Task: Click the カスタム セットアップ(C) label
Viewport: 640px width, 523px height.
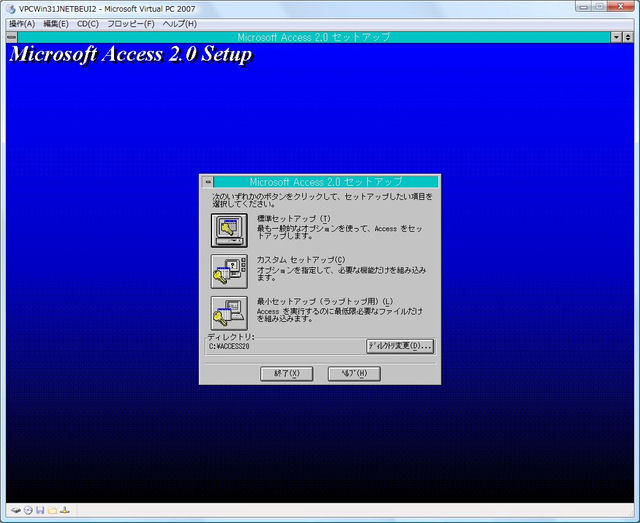Action: 301,260
